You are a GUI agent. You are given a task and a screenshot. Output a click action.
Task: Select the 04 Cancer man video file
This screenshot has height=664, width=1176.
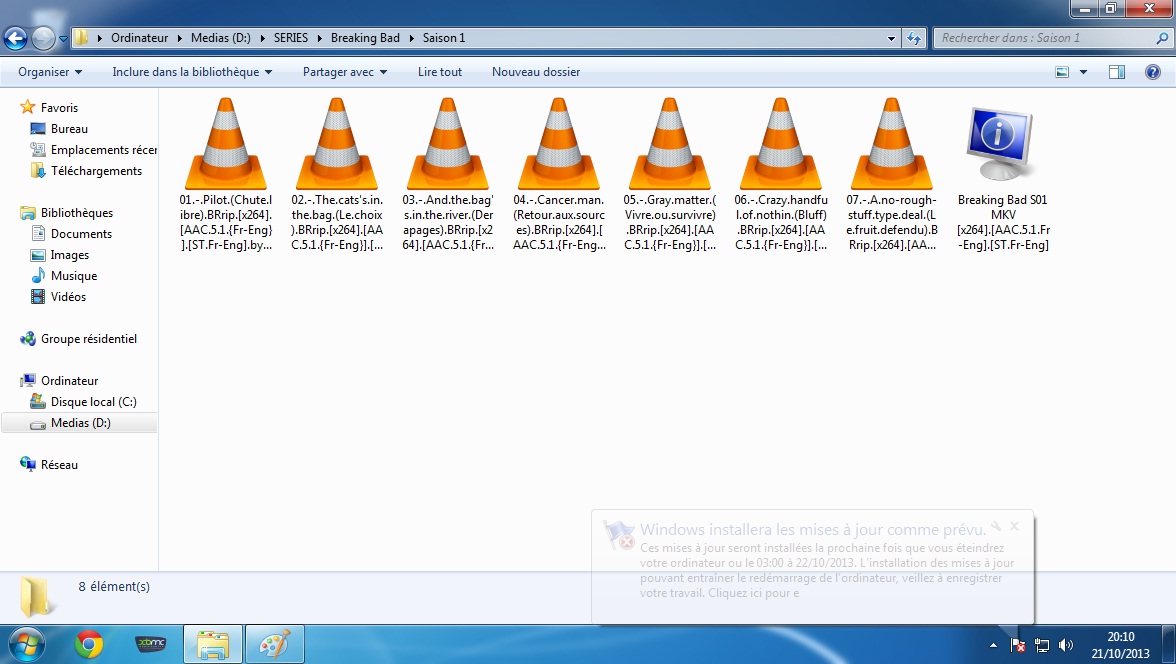pyautogui.click(x=559, y=174)
